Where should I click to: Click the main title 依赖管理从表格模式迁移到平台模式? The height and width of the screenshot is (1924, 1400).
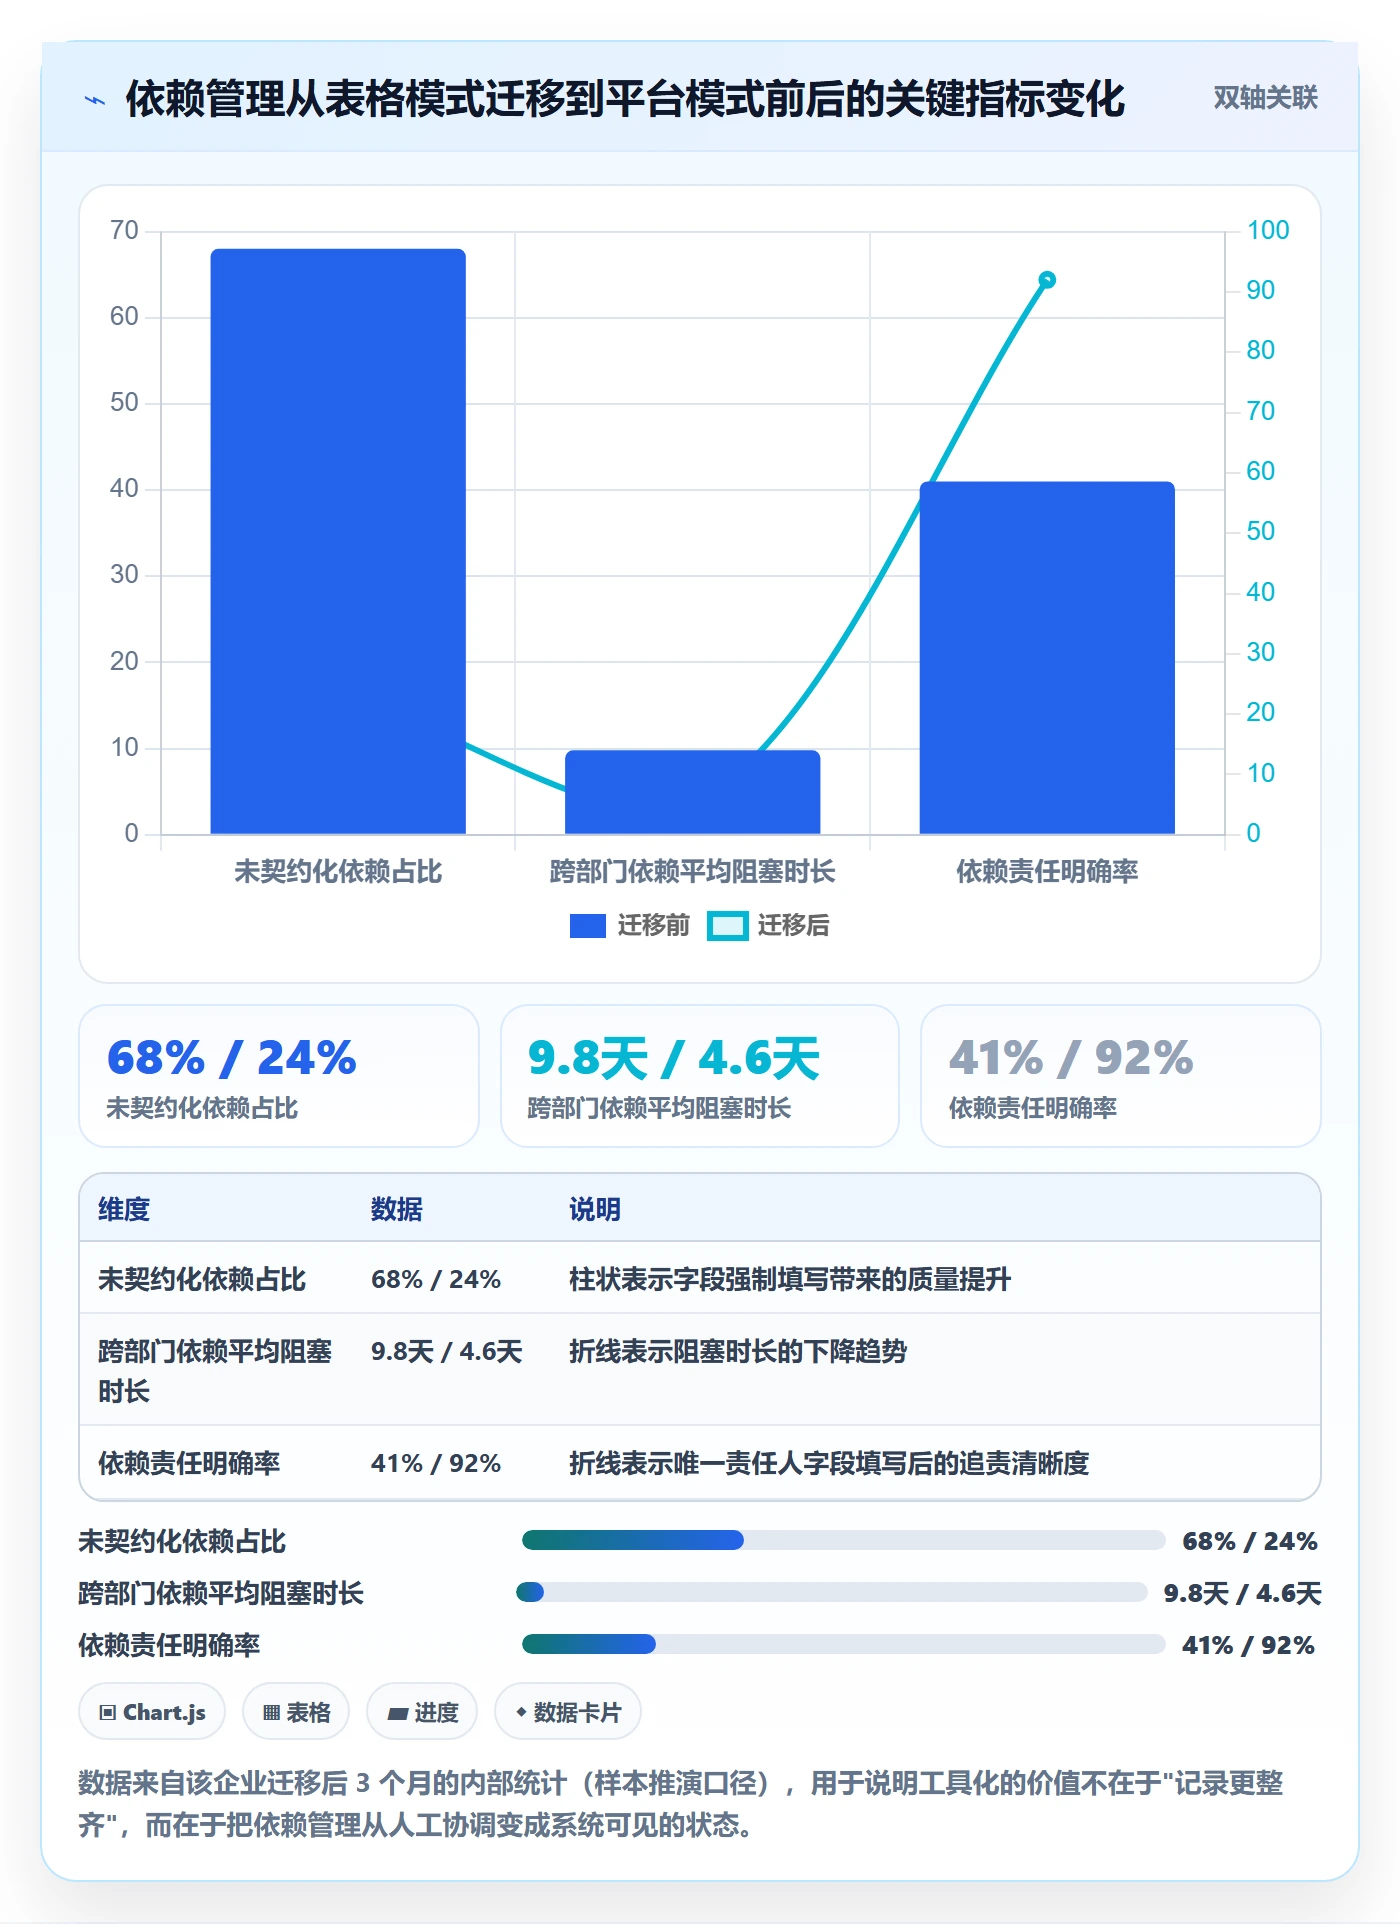(x=626, y=99)
